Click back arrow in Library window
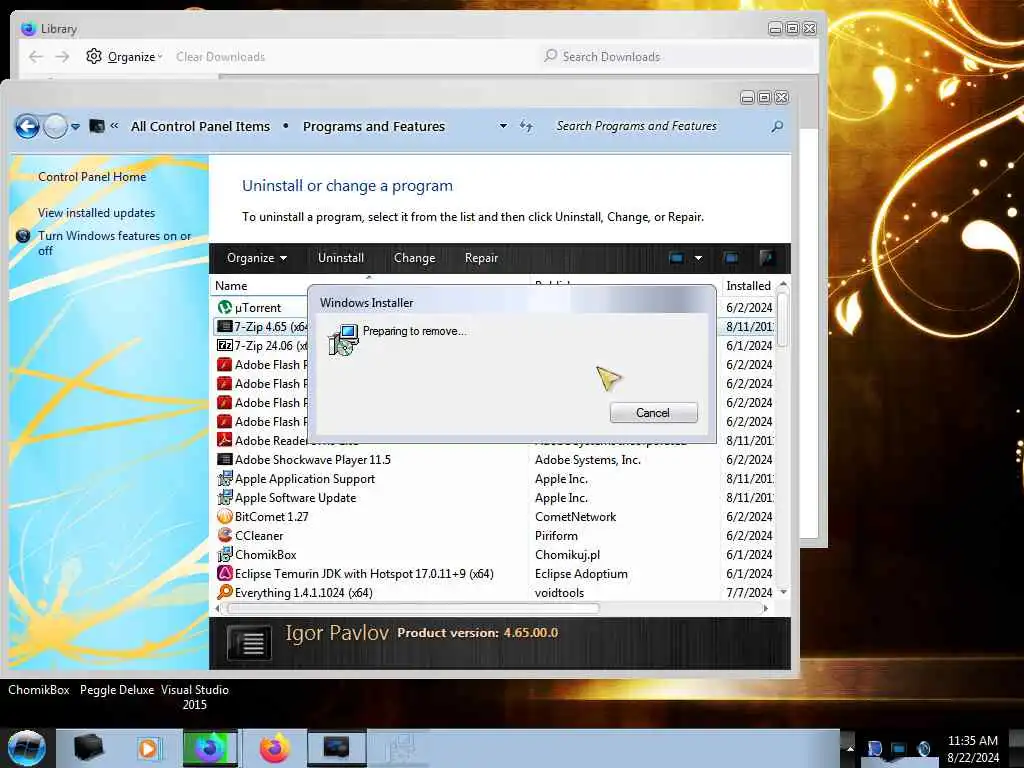Viewport: 1024px width, 768px height. coord(36,57)
